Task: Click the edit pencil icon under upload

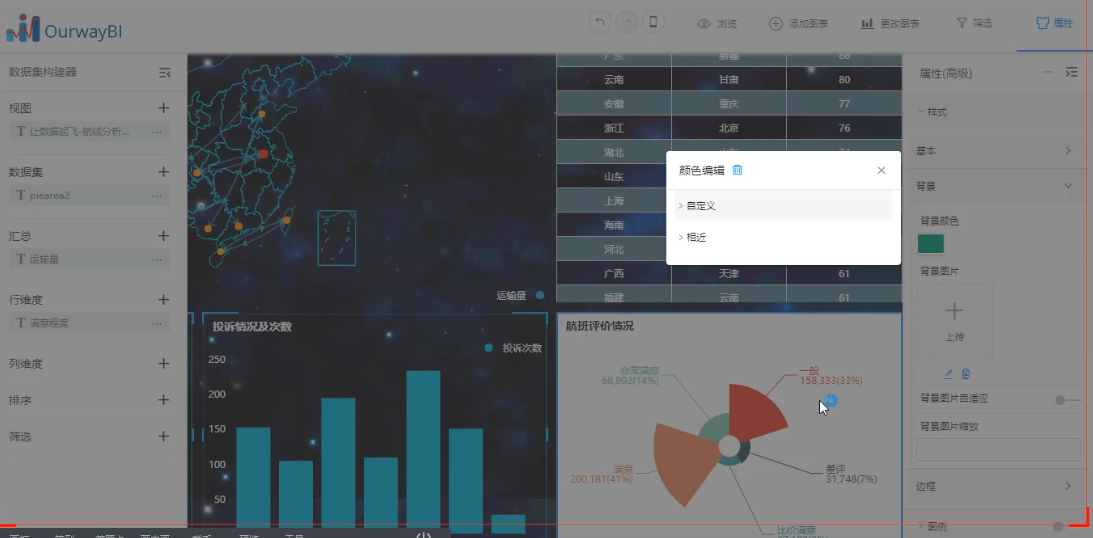Action: 948,374
